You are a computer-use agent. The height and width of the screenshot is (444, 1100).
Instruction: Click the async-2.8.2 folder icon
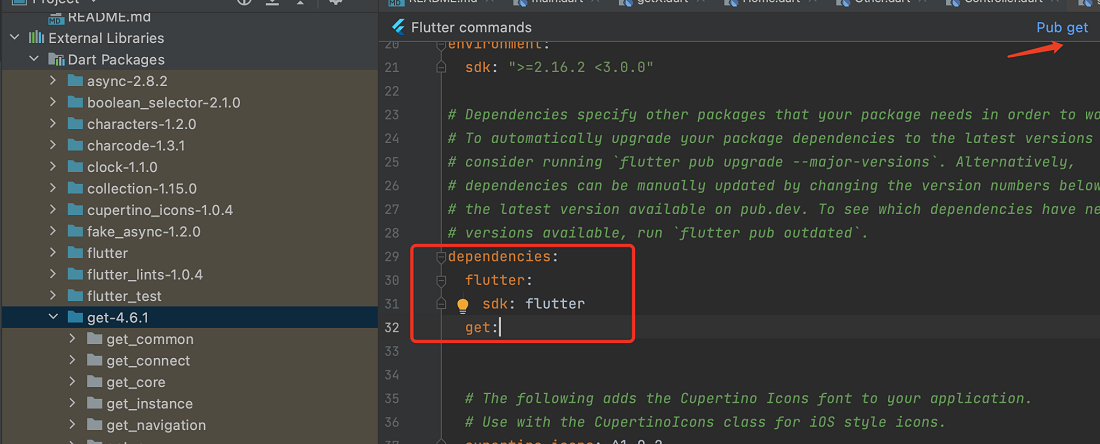click(x=75, y=81)
